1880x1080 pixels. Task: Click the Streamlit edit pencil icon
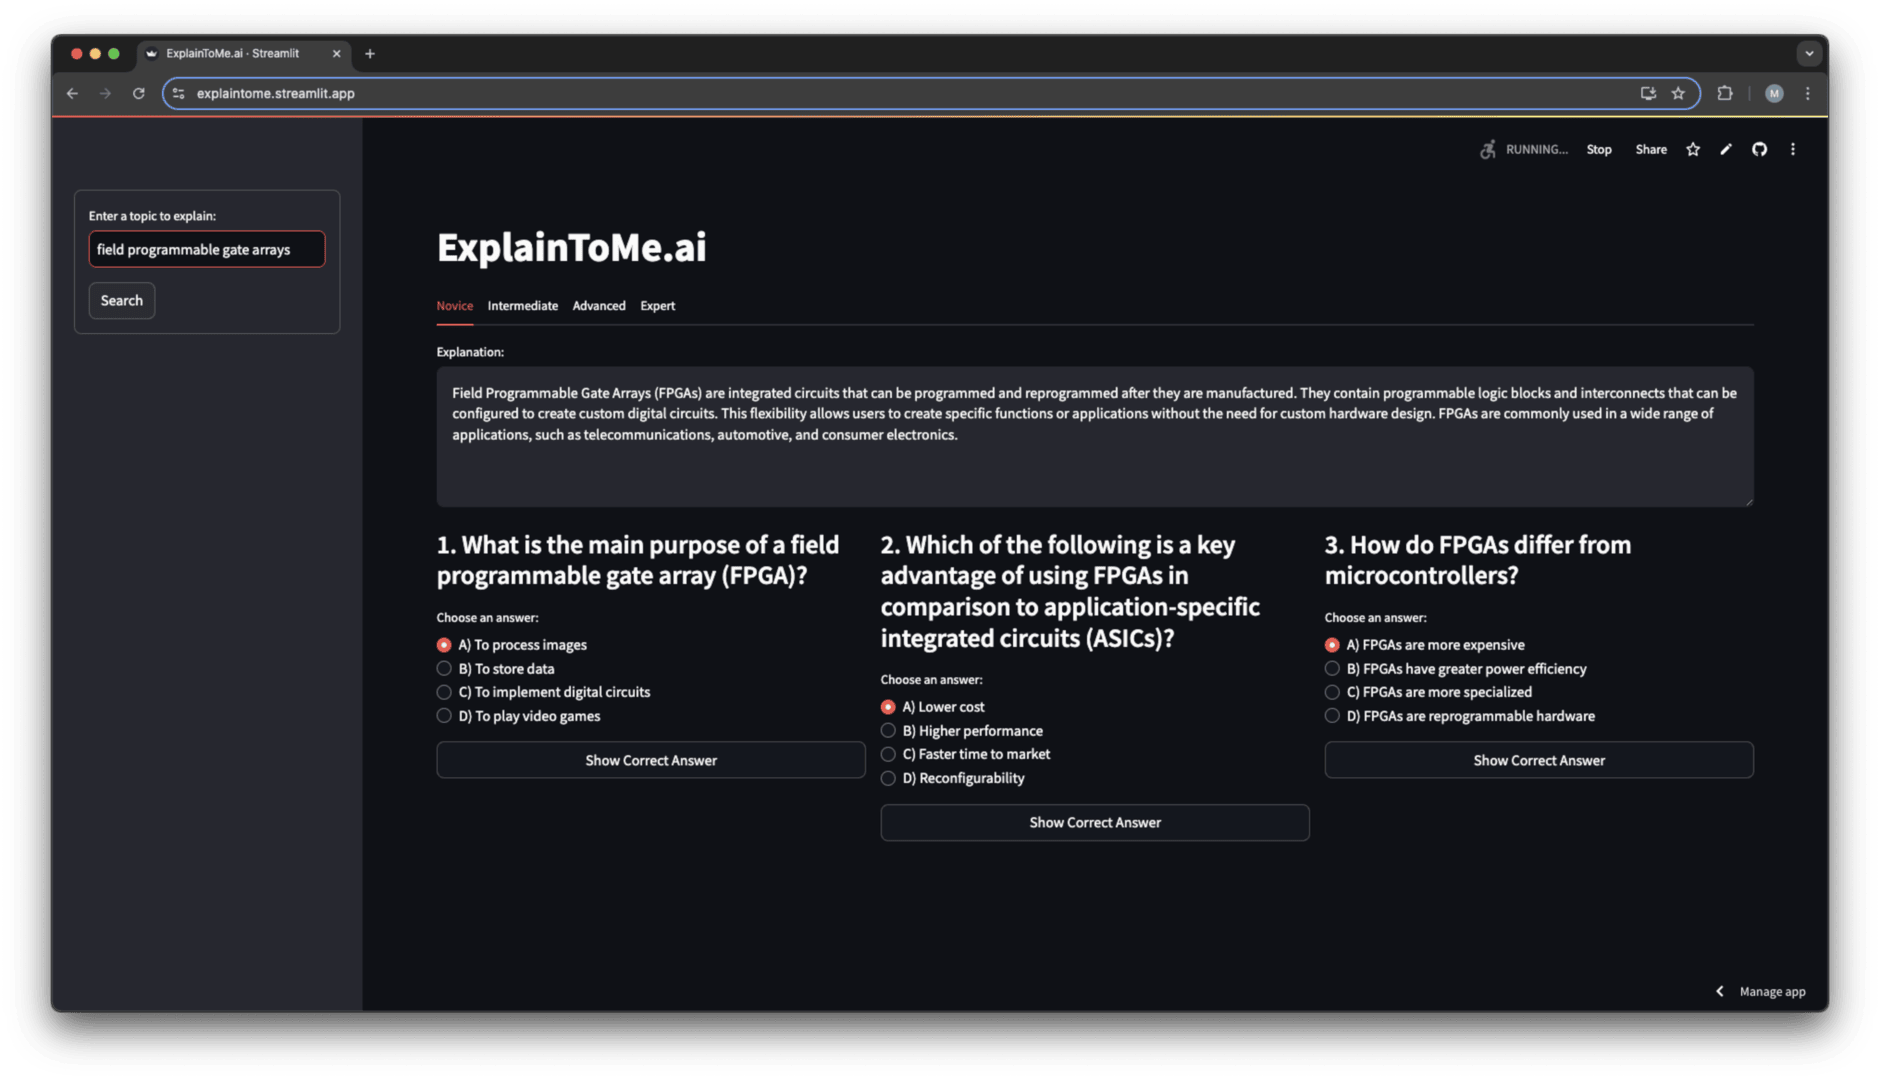pyautogui.click(x=1726, y=149)
